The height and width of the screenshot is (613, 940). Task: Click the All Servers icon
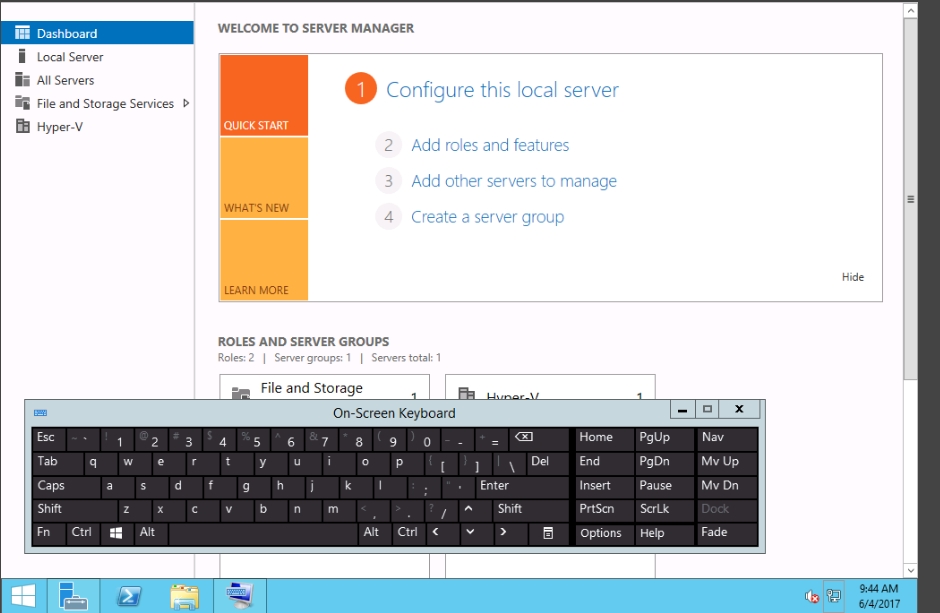[22, 80]
